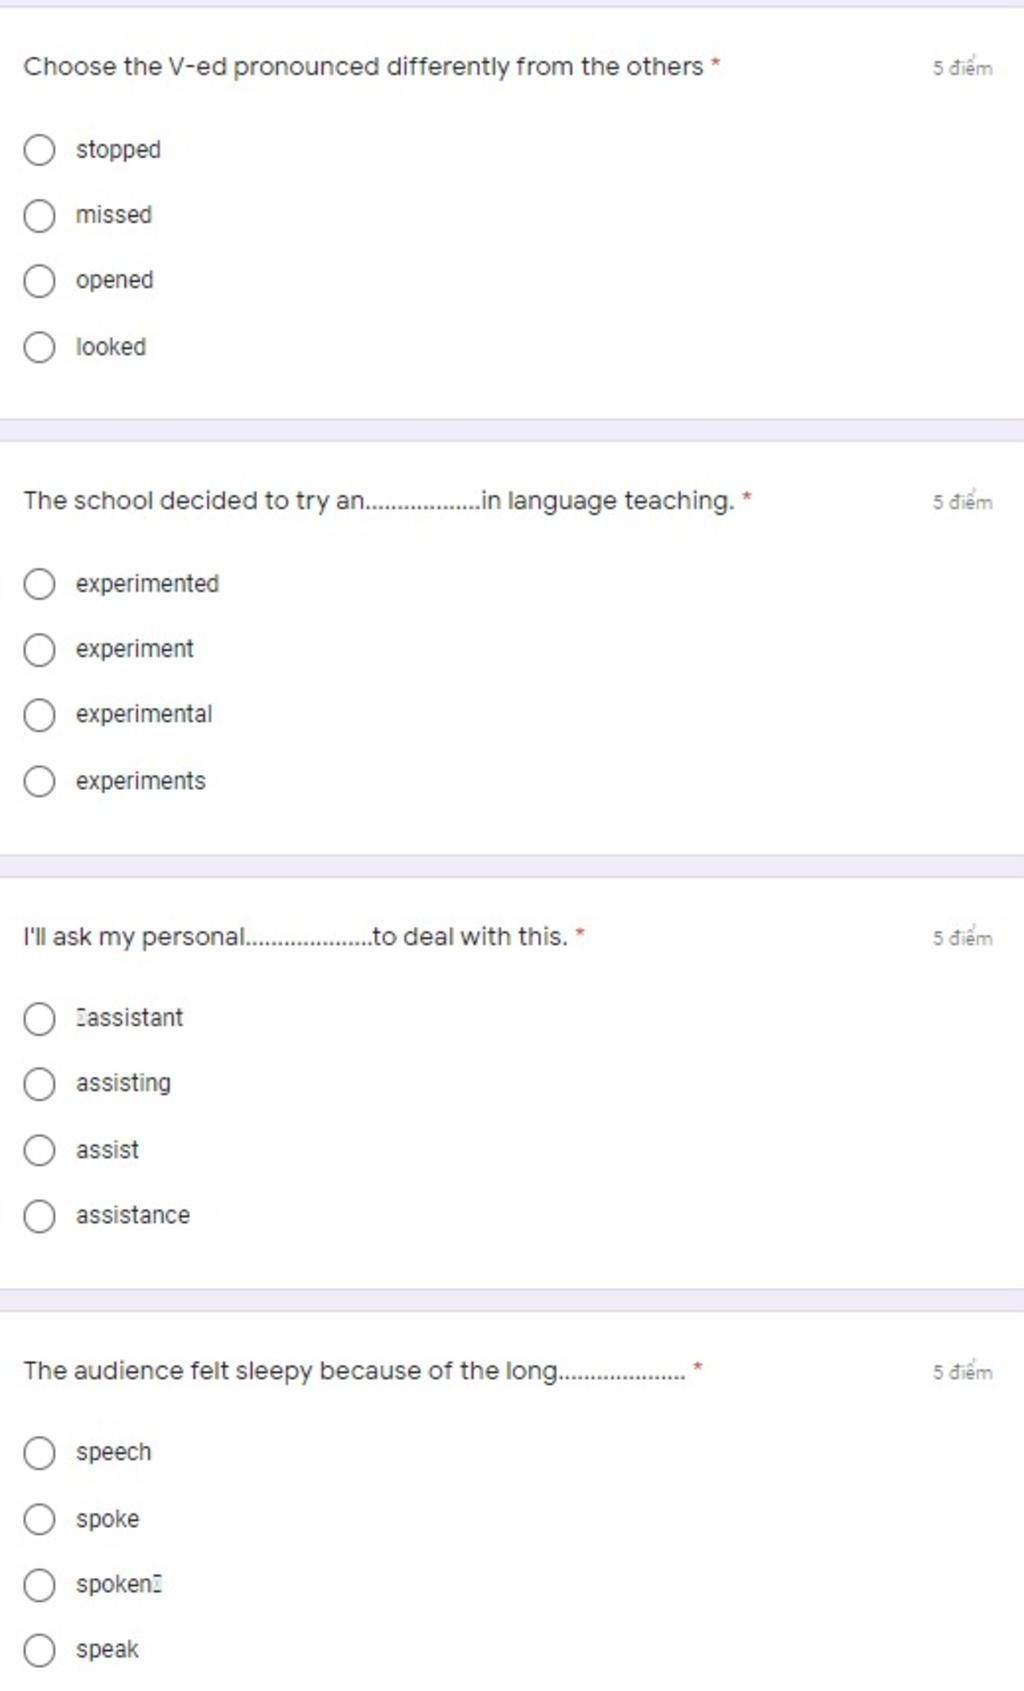Choose 'assistant' for personal question

click(39, 1018)
